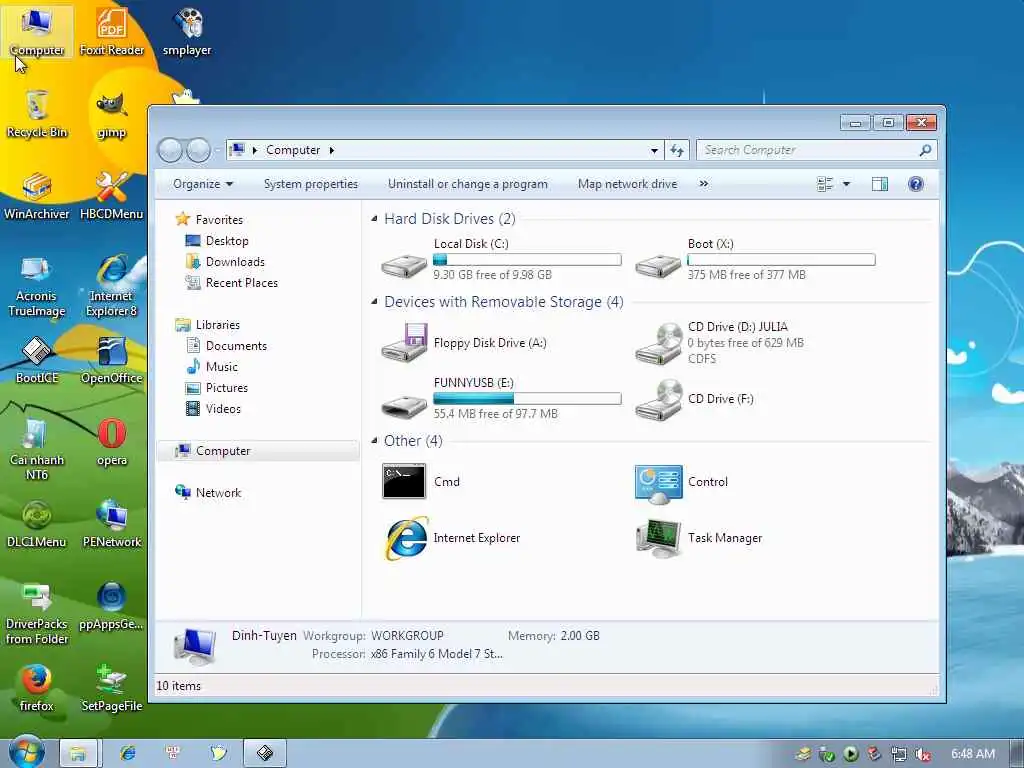
Task: Select the PENetwork desktop icon
Action: click(112, 524)
